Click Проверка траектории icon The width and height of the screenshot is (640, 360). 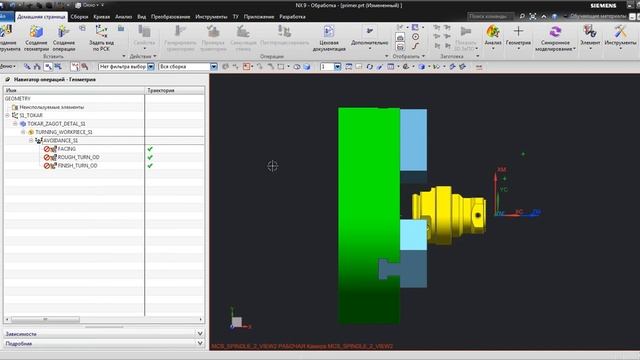tap(213, 32)
